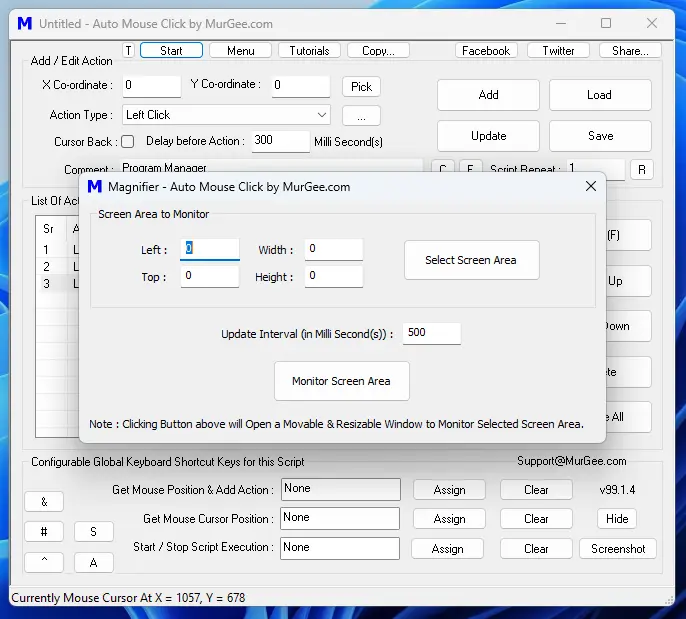Click the Hide button
The width and height of the screenshot is (686, 619).
point(617,519)
